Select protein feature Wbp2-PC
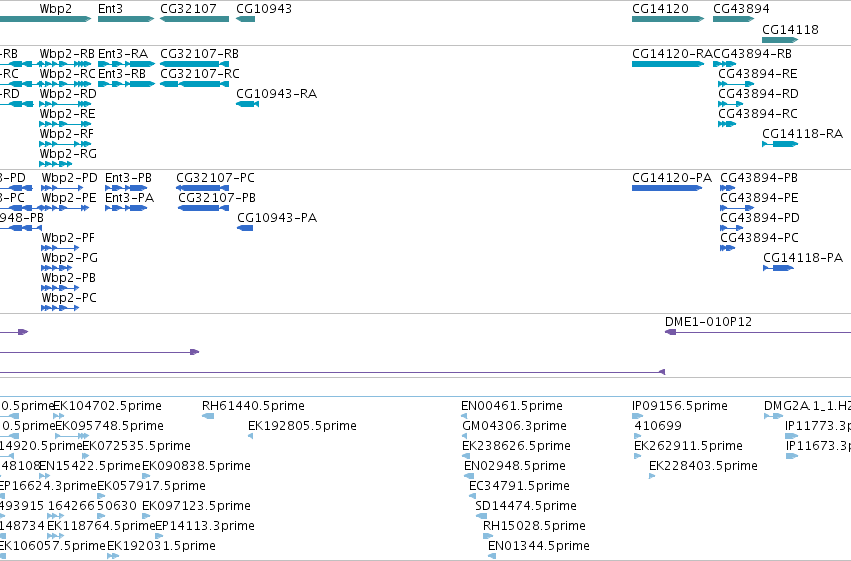Screen dimensions: 851x561 click(60, 308)
